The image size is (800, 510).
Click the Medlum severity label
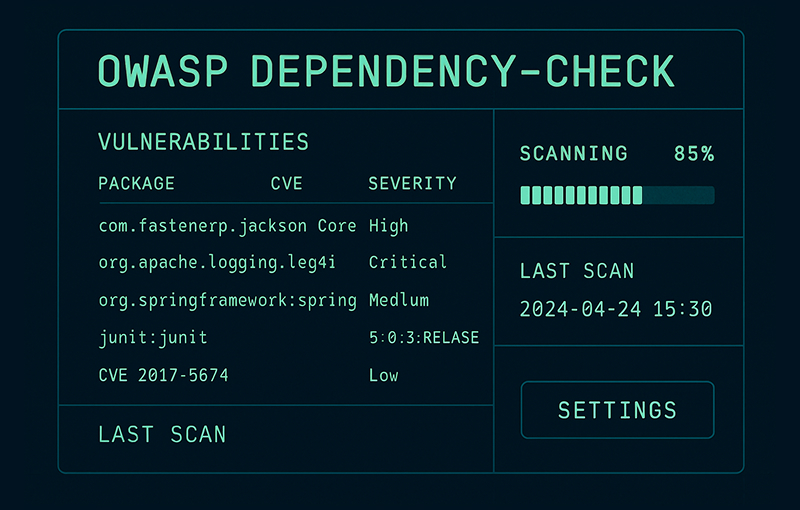[399, 300]
